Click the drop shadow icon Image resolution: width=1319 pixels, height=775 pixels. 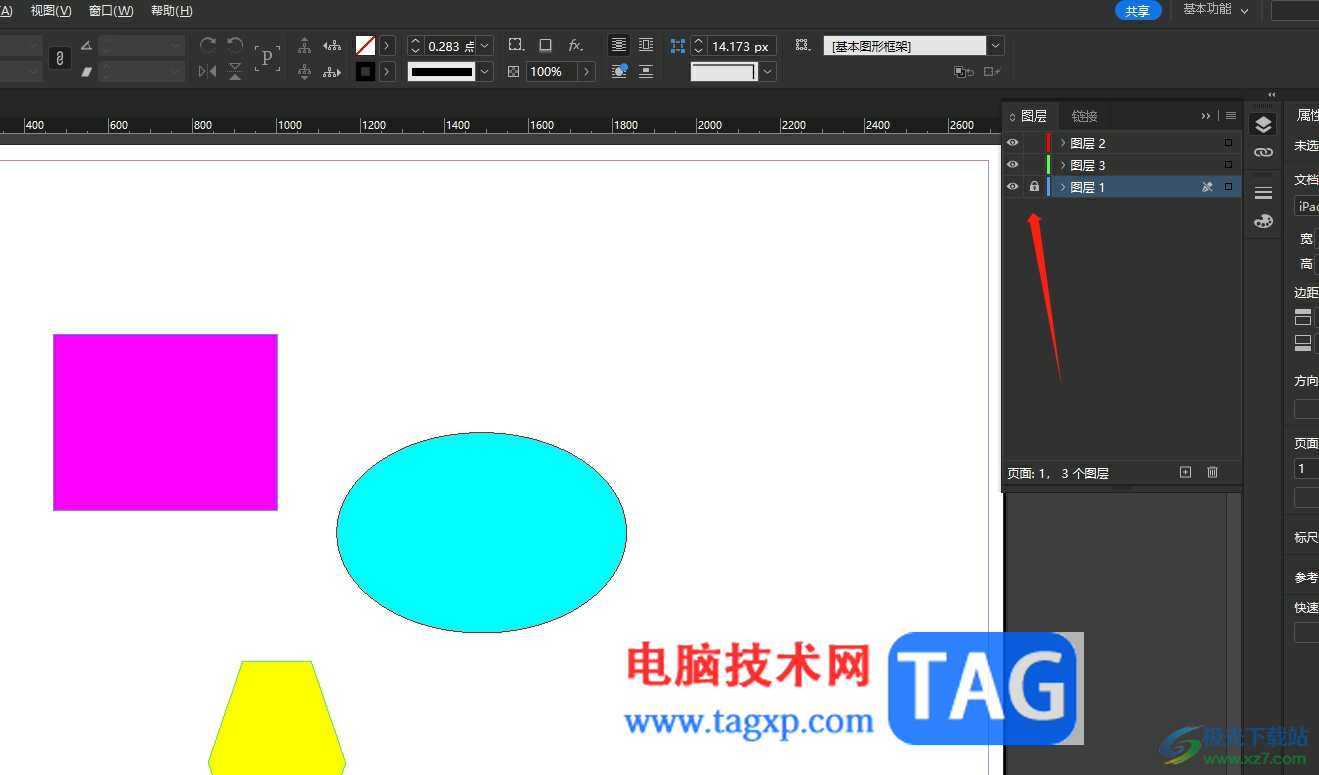545,45
